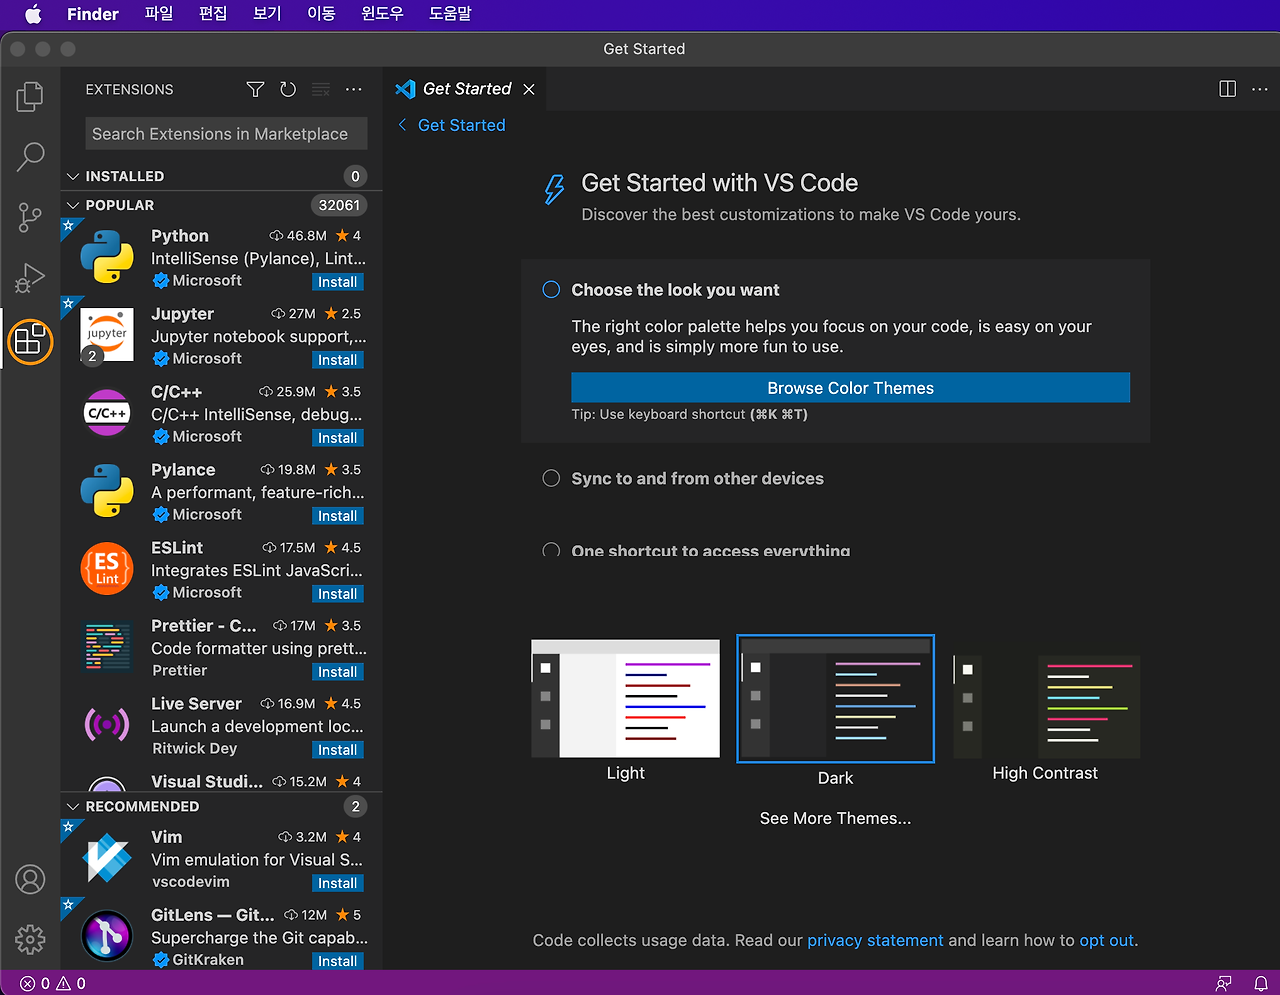
Task: Install the Python extension
Action: [x=337, y=282]
